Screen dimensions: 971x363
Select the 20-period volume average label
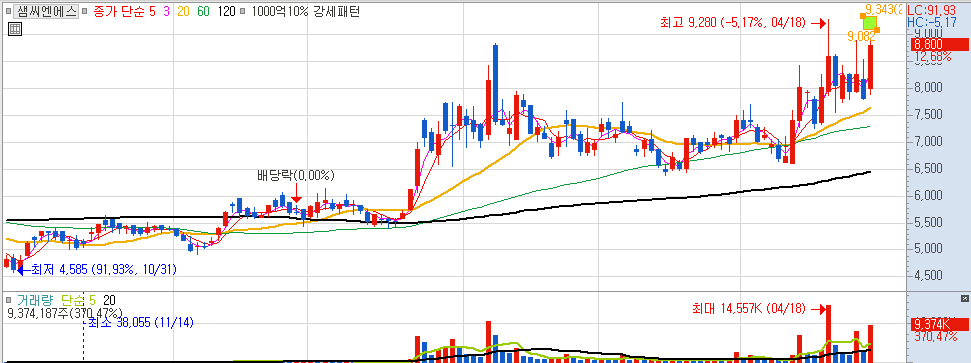click(x=109, y=299)
